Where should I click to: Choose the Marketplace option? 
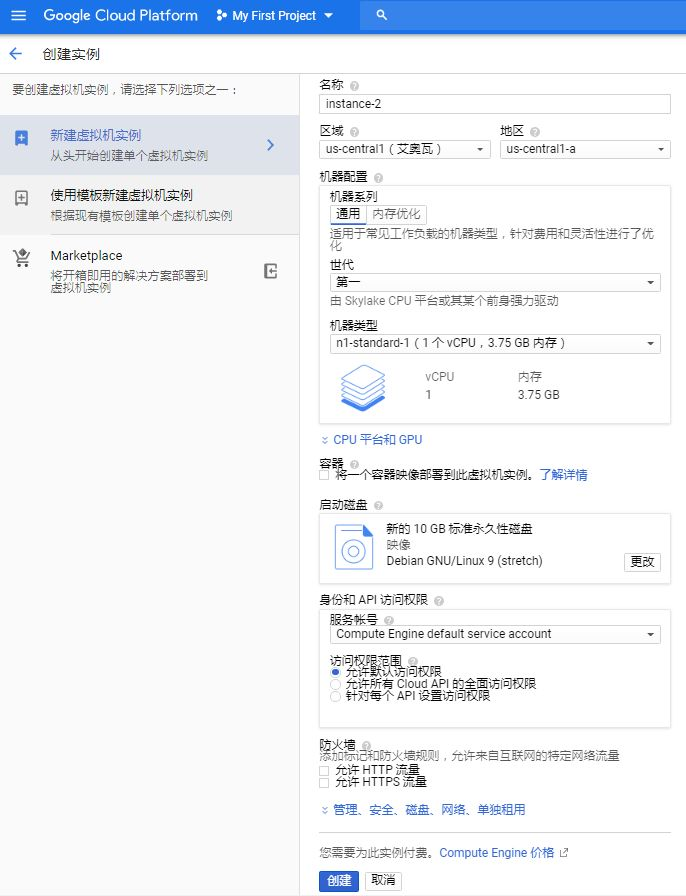(149, 270)
